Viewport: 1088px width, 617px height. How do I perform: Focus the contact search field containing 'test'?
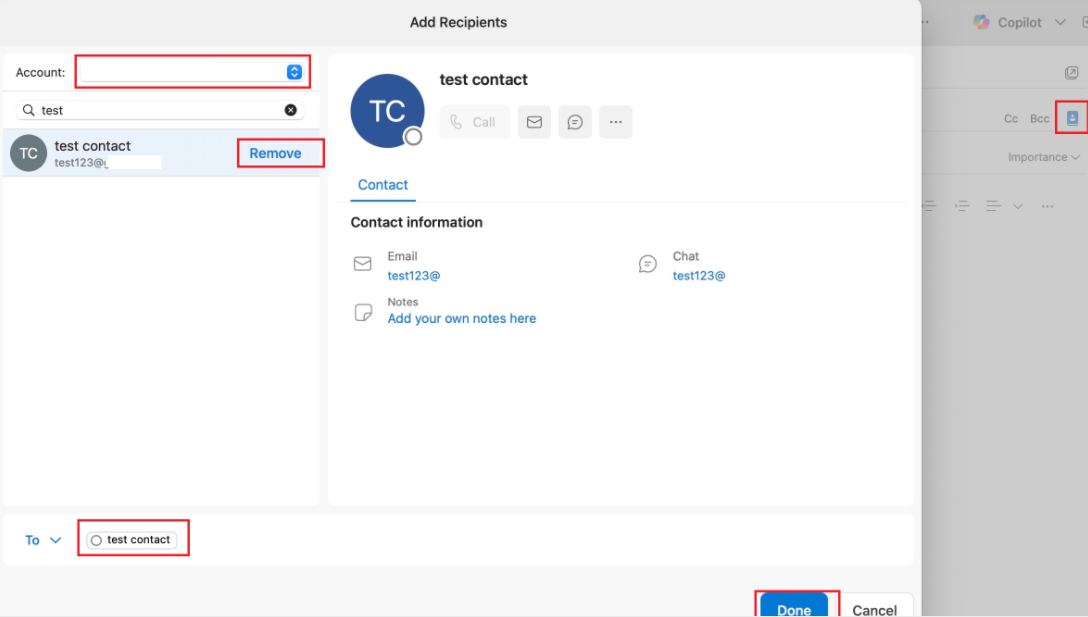click(x=160, y=110)
